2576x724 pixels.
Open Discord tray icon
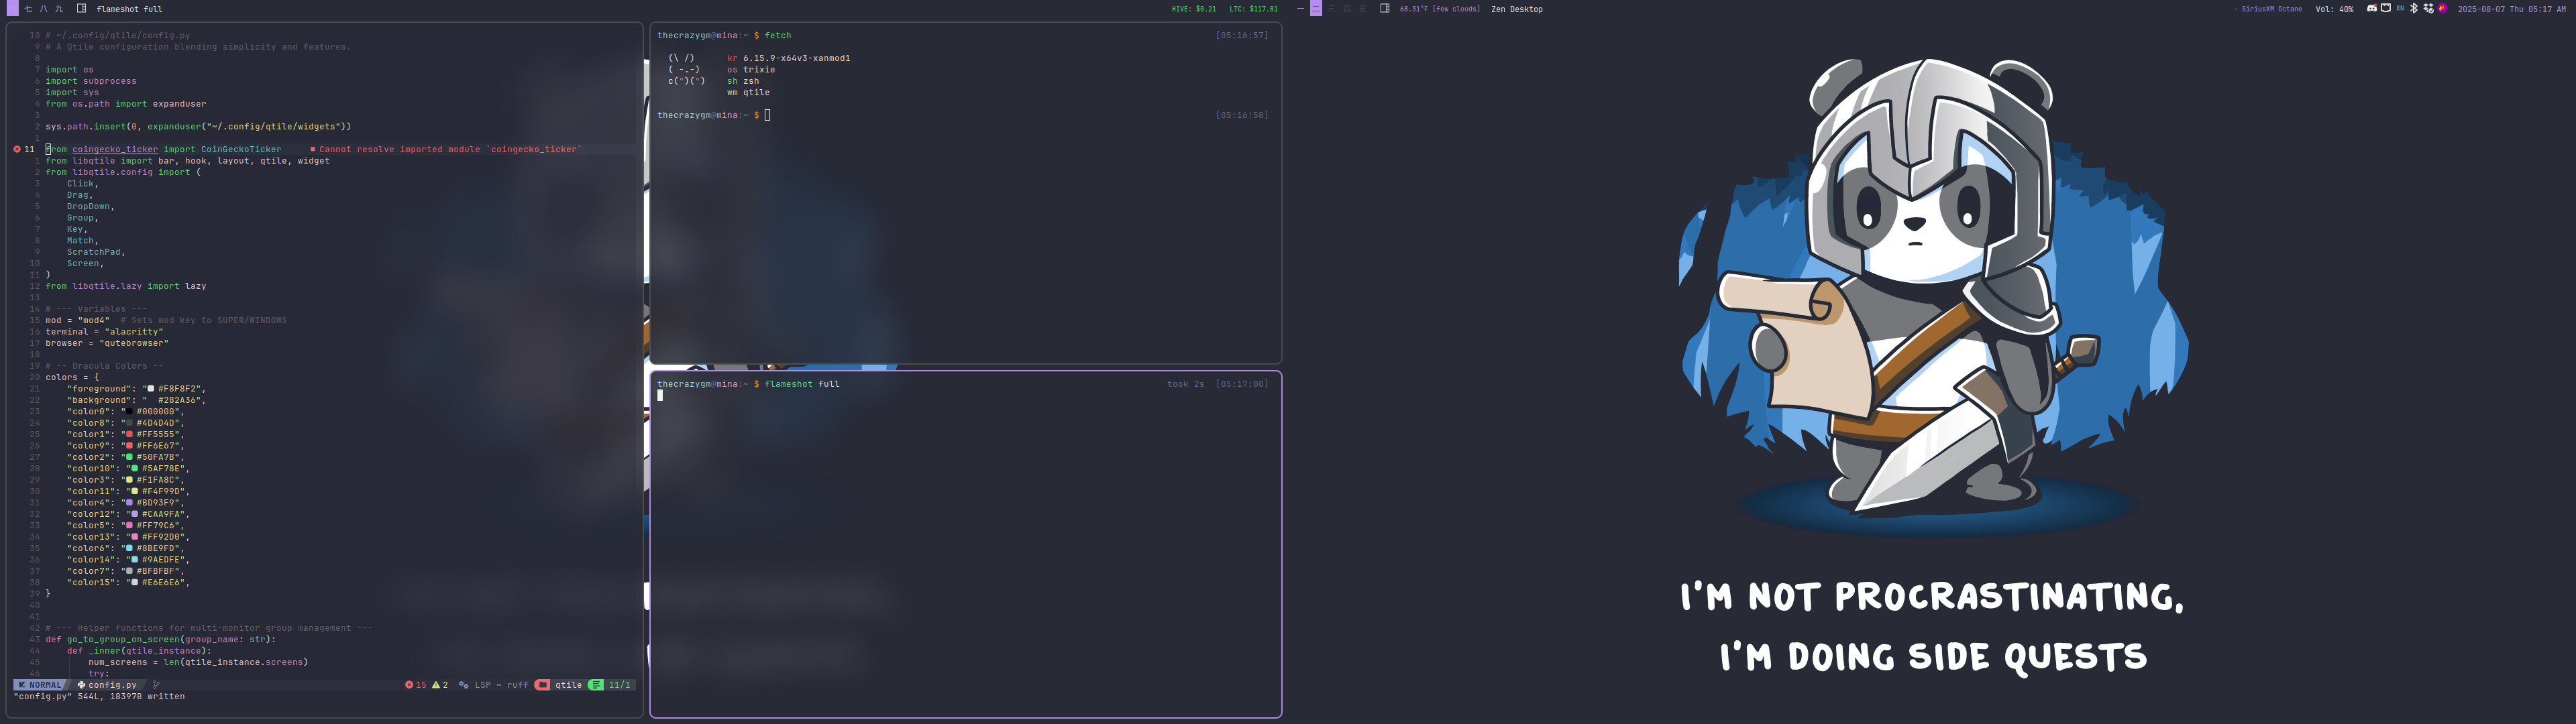(2372, 8)
